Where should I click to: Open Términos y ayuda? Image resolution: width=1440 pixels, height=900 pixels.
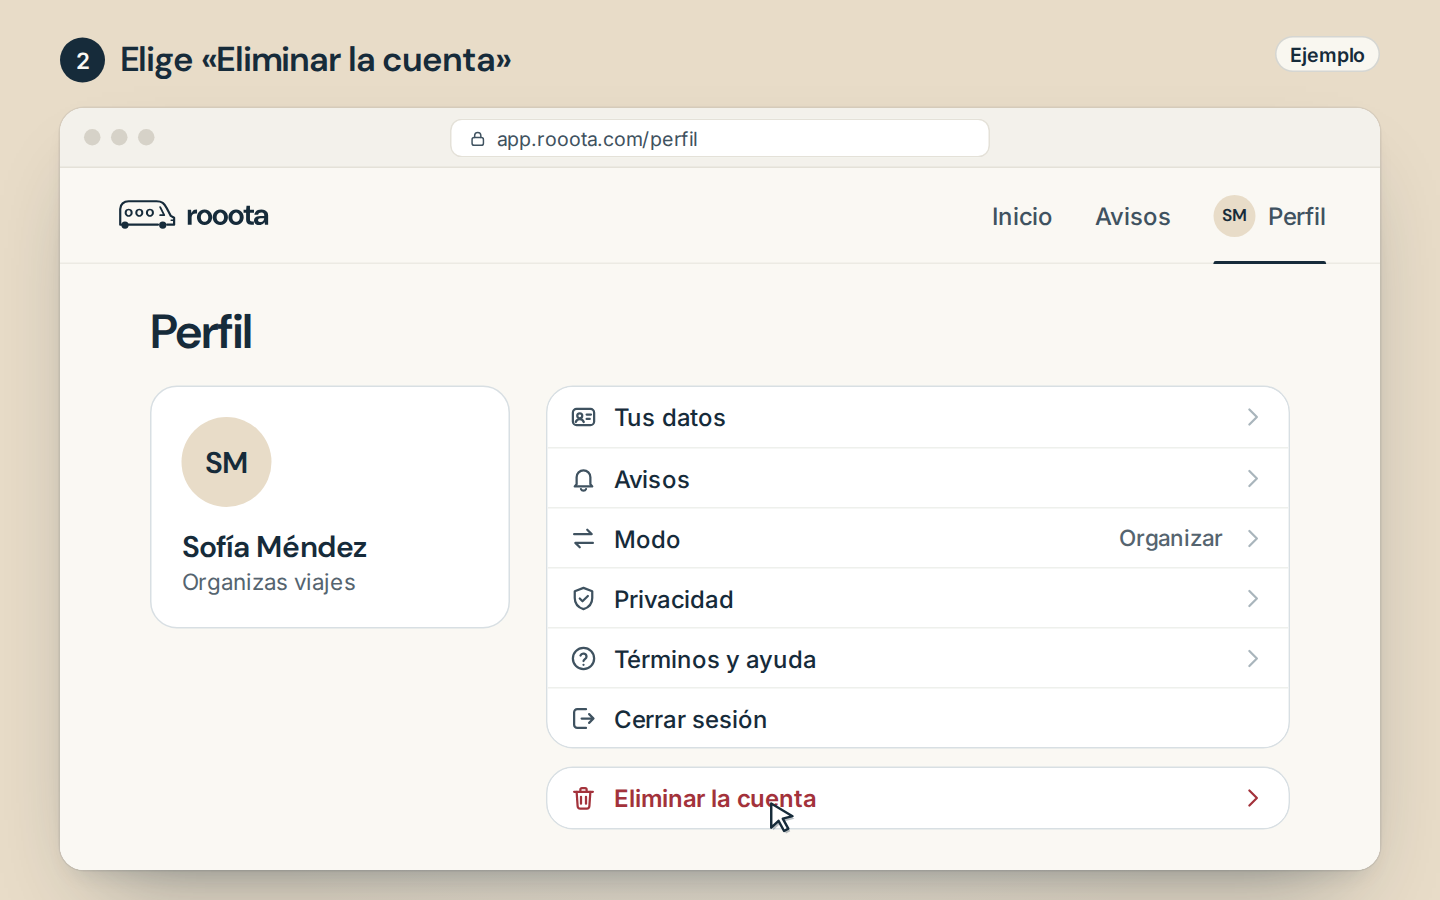(917, 659)
